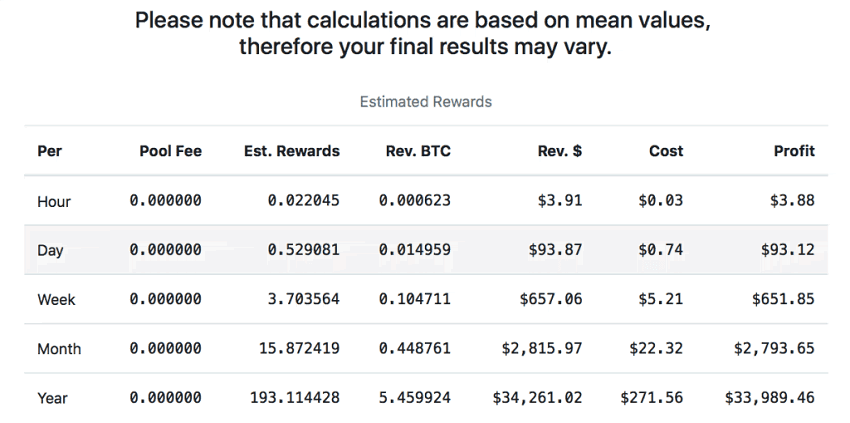Click the Per column header

50,151
